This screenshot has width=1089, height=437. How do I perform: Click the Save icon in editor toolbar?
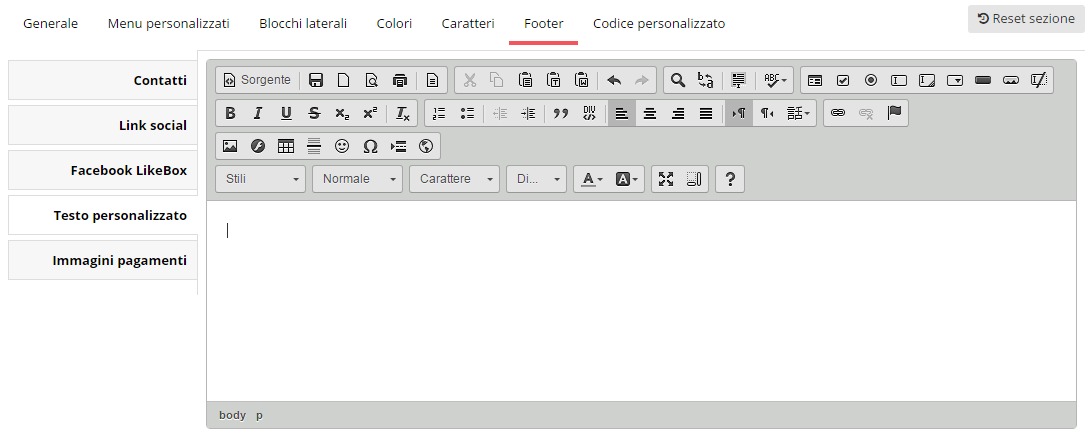(316, 80)
